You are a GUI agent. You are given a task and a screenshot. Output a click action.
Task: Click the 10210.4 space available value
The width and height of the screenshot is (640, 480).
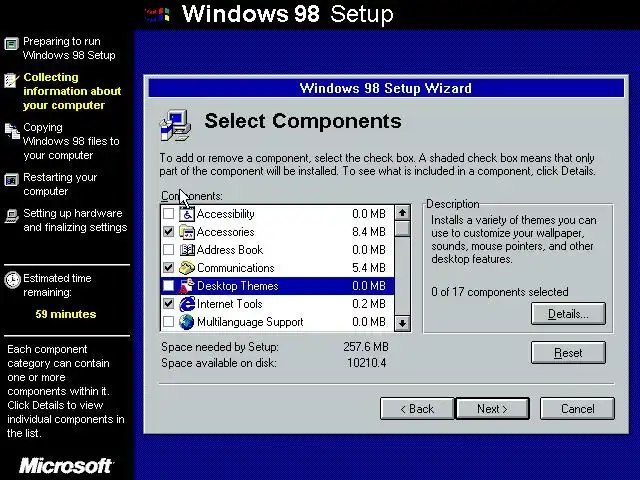point(367,362)
